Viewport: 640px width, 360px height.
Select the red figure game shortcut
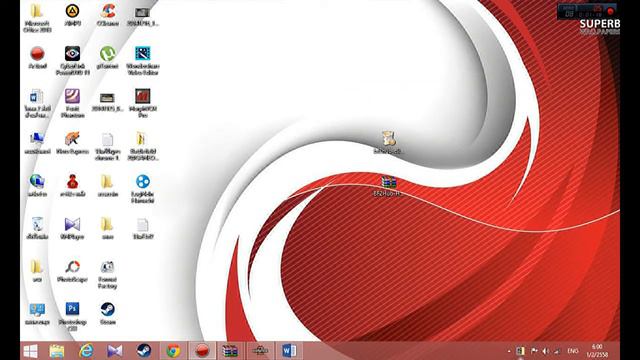pos(72,186)
